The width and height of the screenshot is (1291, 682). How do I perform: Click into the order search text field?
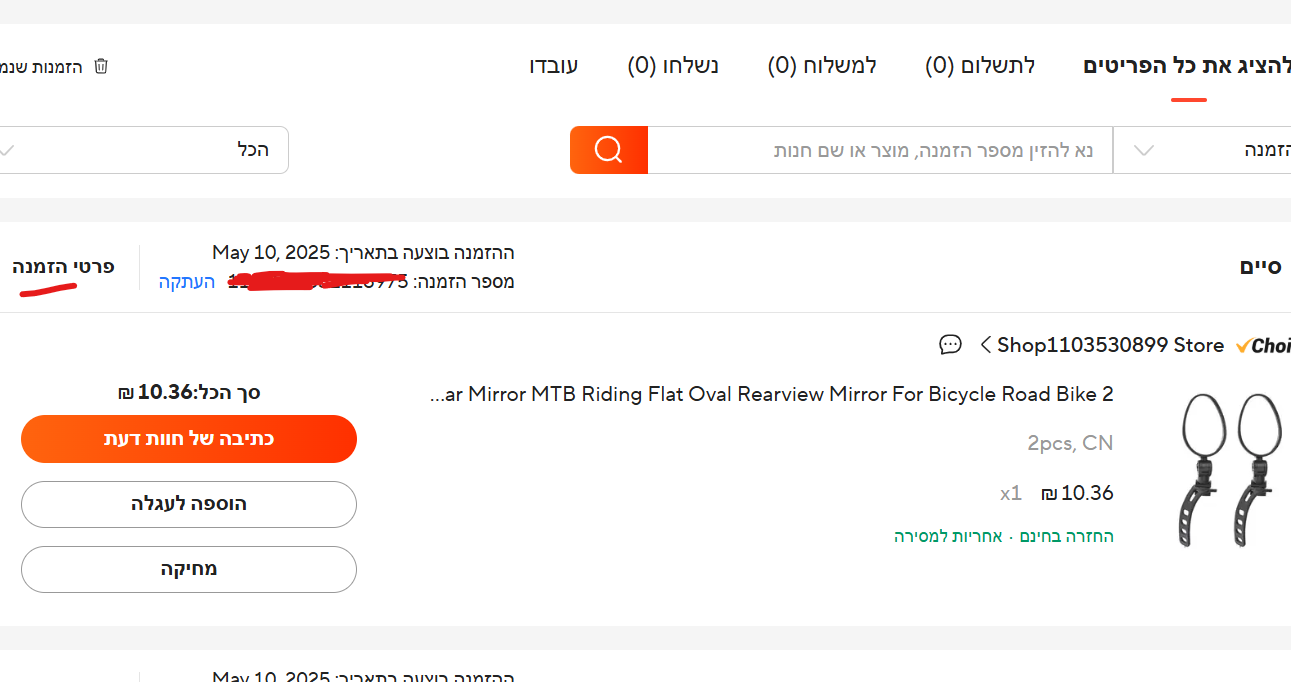coord(880,150)
